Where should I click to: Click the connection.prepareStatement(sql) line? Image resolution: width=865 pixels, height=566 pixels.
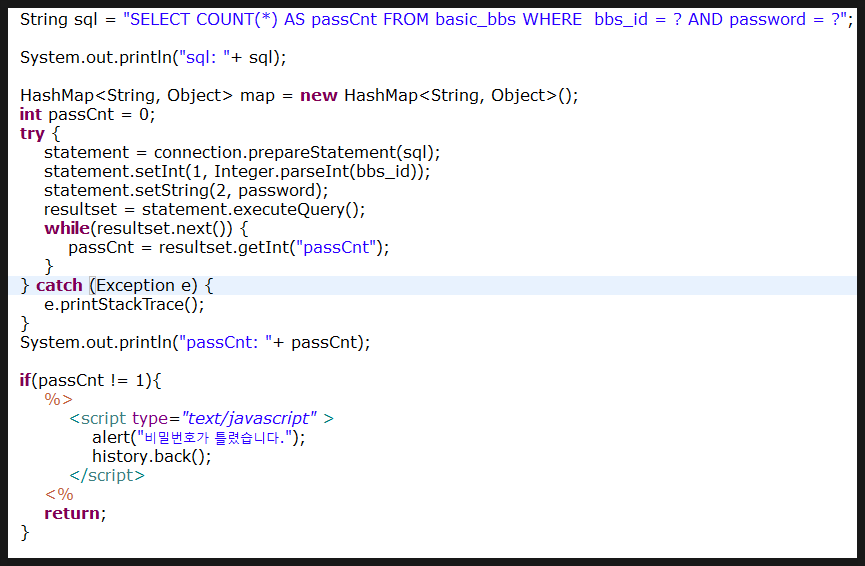(242, 153)
